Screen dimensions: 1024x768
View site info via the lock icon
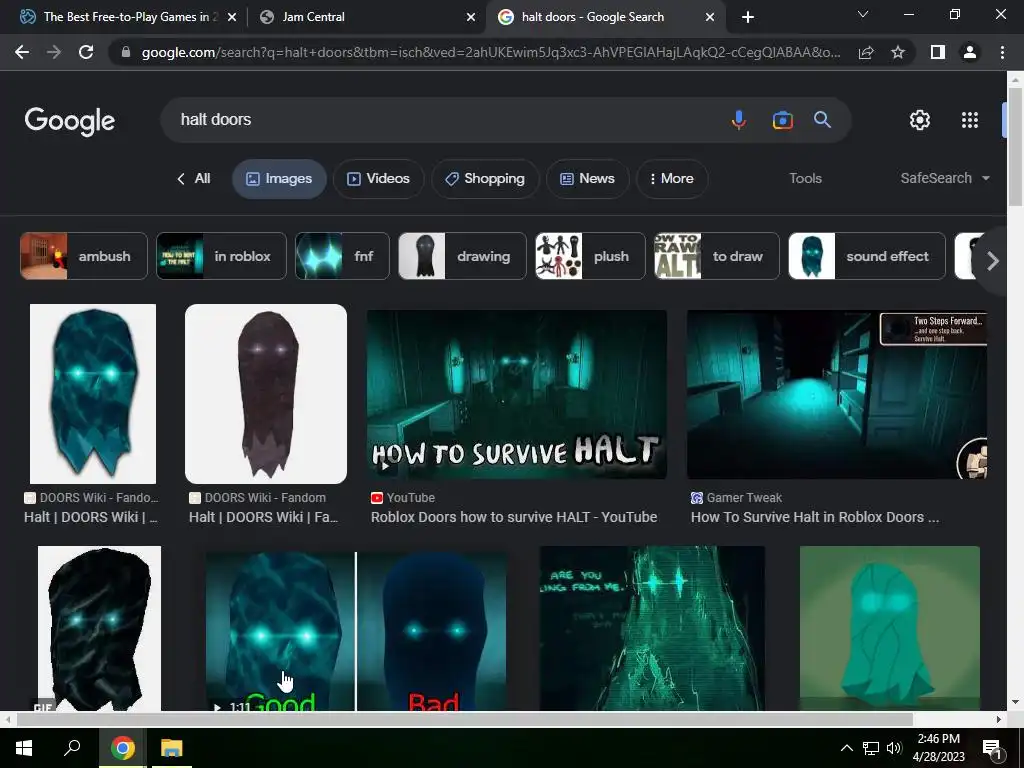click(126, 52)
